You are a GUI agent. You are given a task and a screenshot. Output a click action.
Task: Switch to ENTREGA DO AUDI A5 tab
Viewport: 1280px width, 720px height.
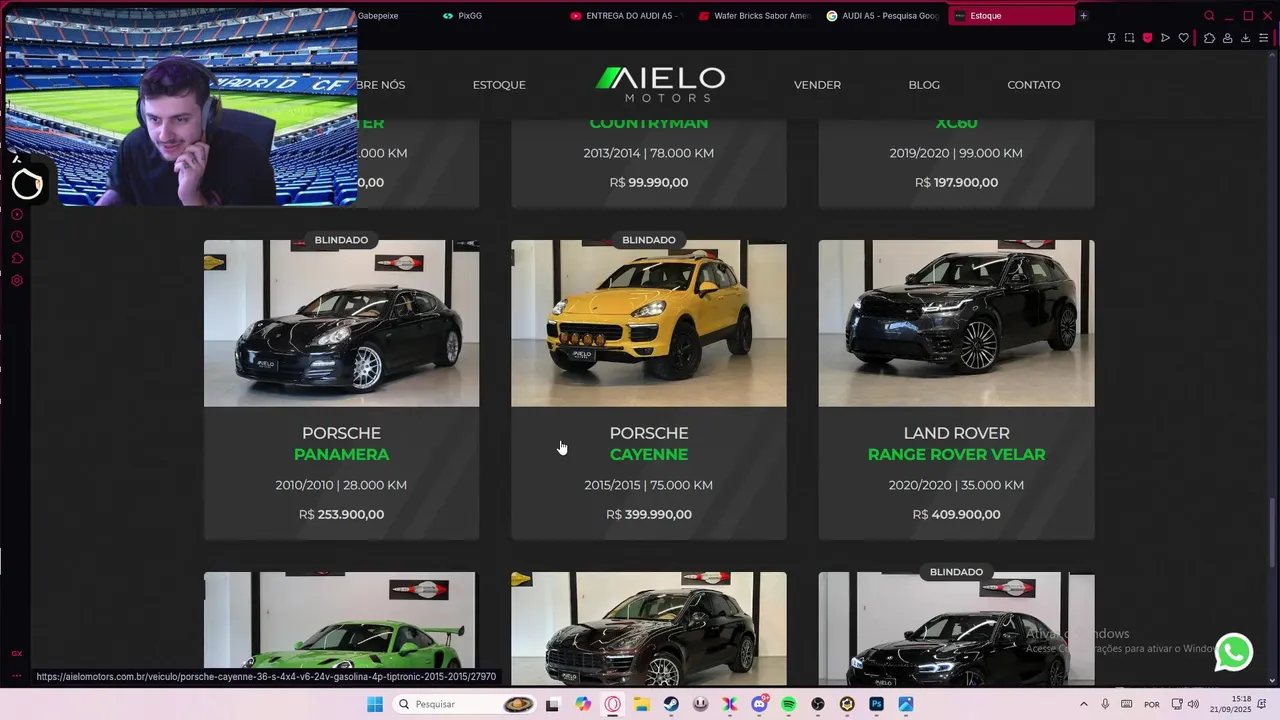pos(626,15)
